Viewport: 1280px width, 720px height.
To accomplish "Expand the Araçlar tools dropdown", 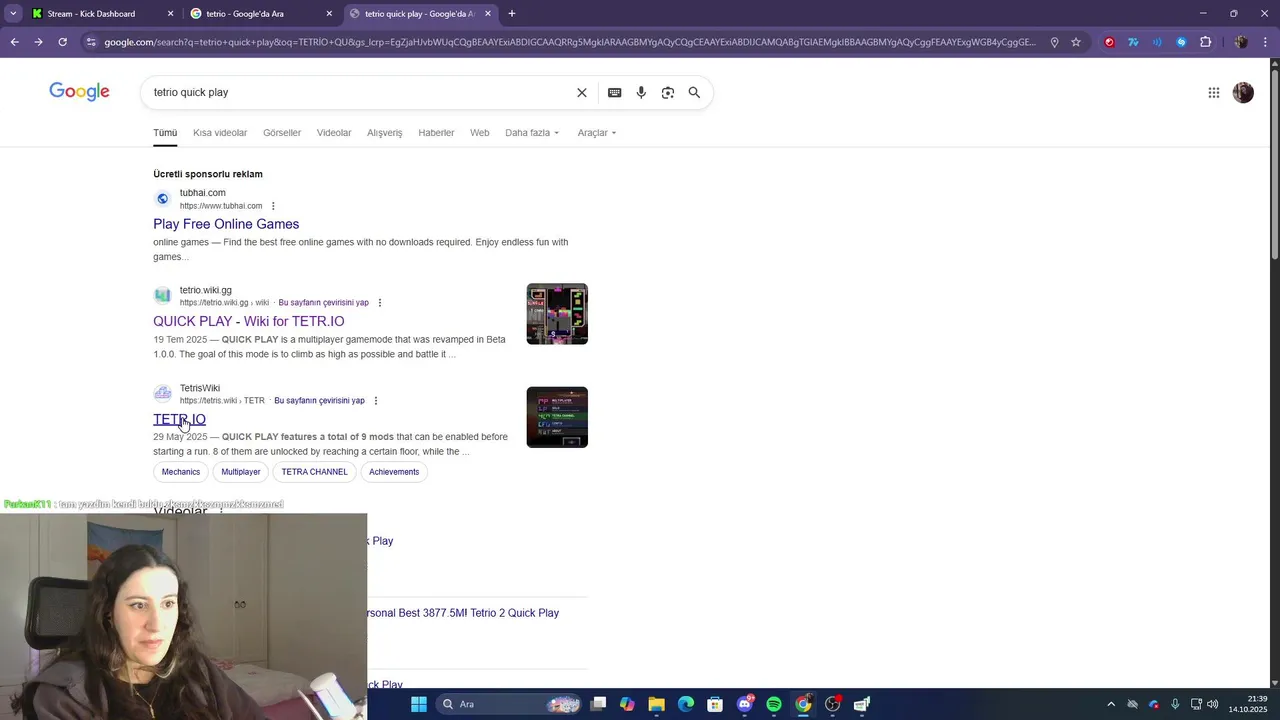I will 597,133.
